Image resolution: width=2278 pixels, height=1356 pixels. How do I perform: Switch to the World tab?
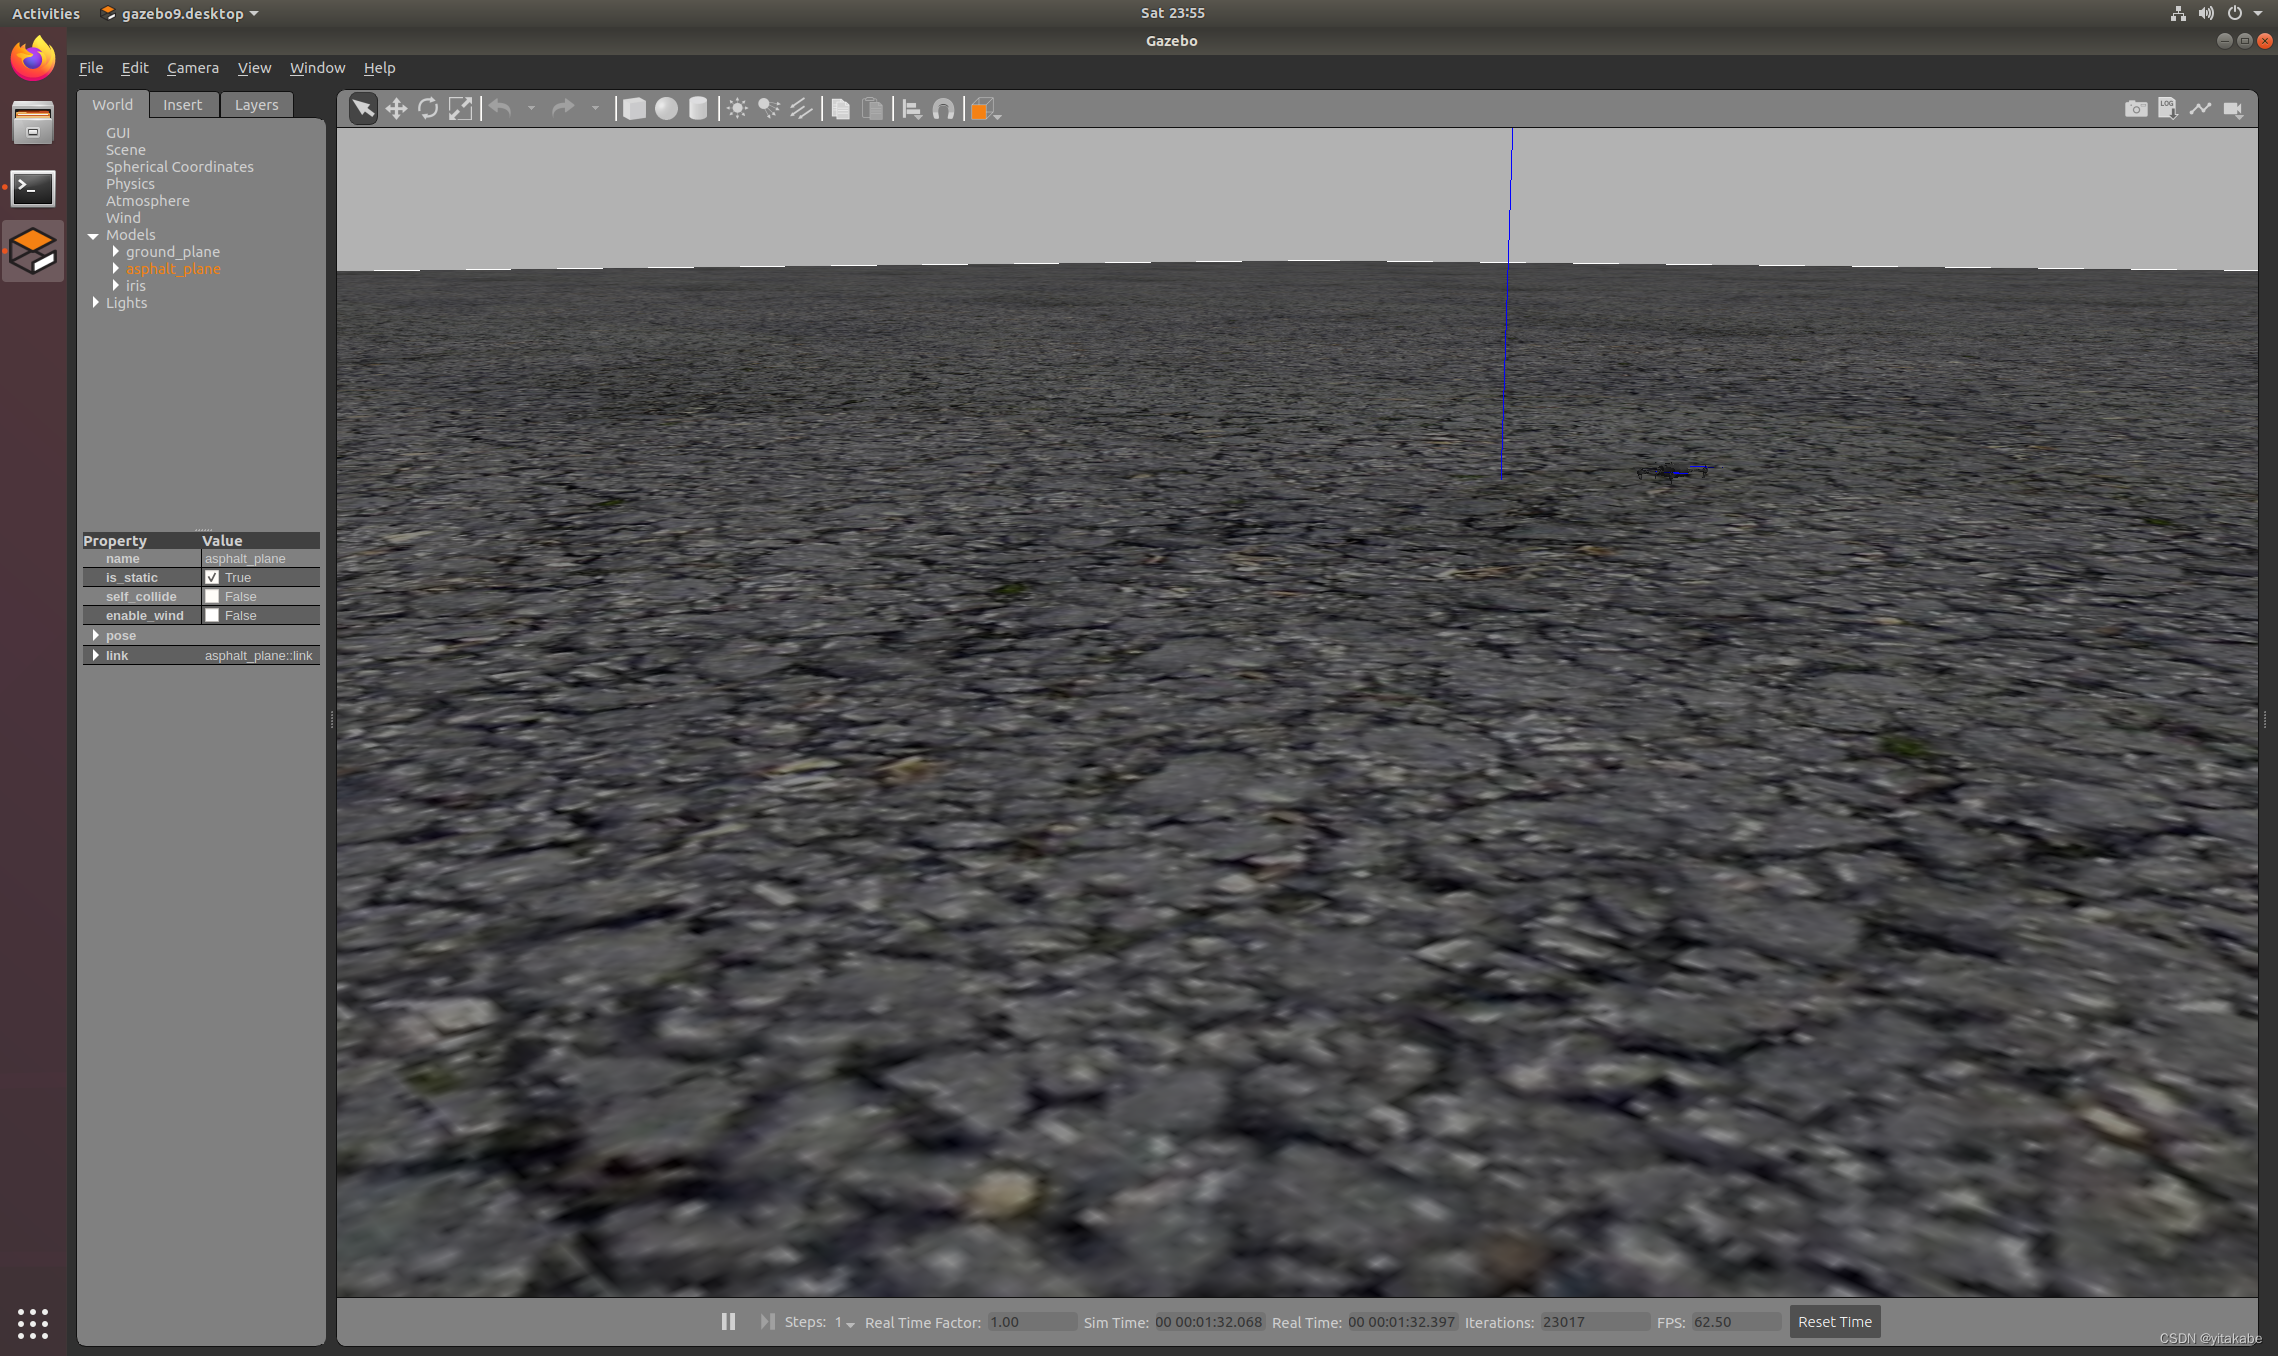tap(112, 104)
